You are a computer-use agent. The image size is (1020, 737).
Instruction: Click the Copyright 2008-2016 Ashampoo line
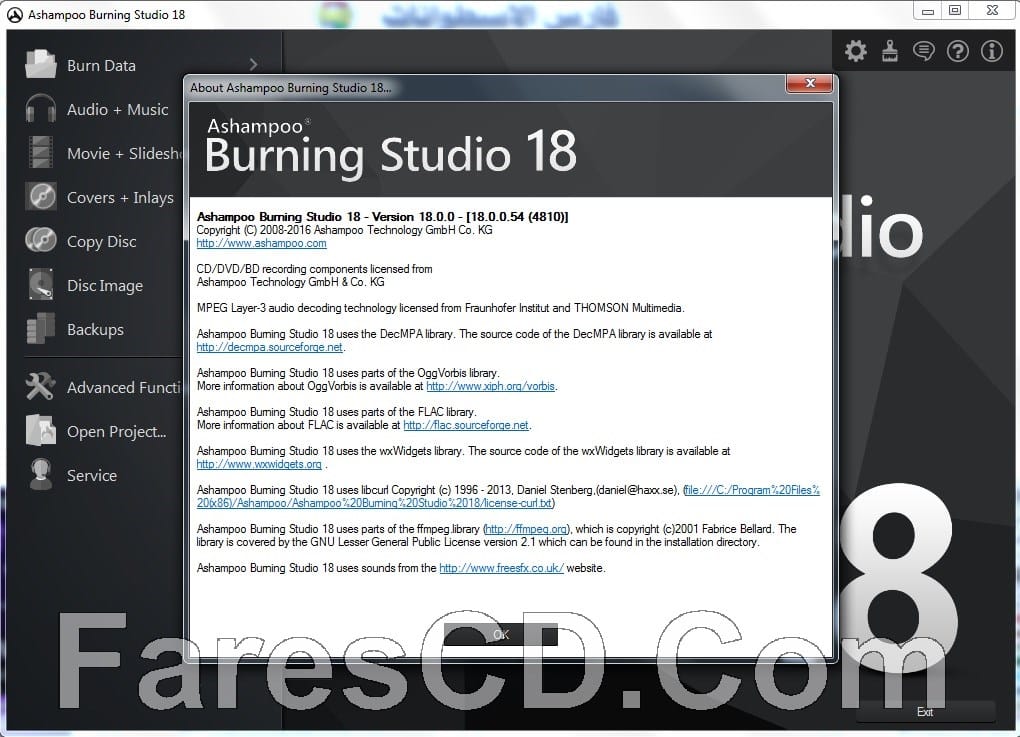(x=344, y=230)
